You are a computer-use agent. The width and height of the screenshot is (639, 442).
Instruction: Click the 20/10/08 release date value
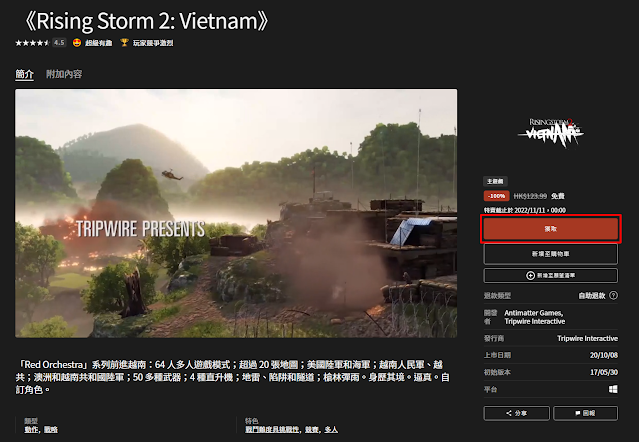click(604, 355)
